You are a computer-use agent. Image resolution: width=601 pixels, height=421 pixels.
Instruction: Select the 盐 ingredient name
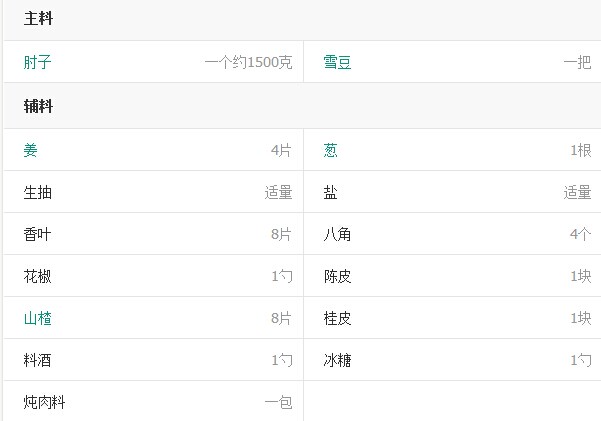(x=331, y=193)
